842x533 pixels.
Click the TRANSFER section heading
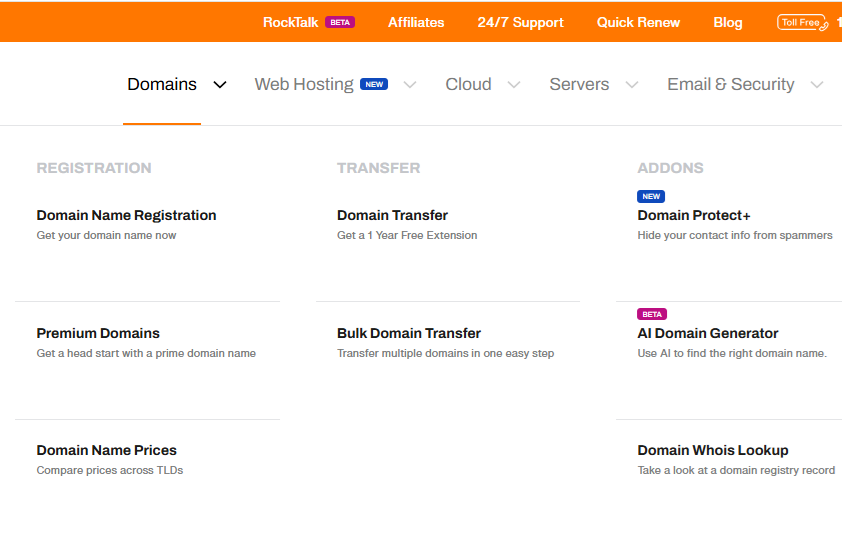click(x=379, y=168)
